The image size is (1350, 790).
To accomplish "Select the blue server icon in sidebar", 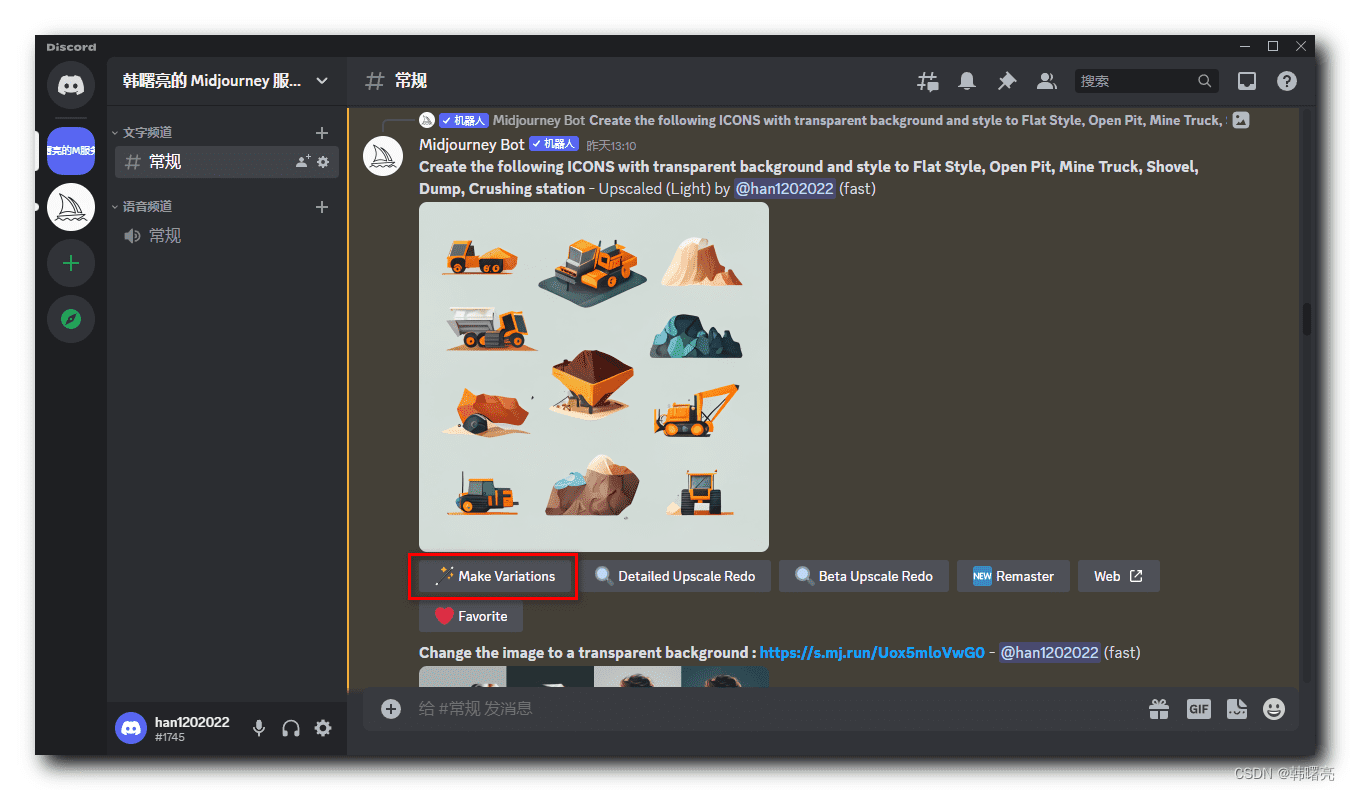I will (71, 151).
